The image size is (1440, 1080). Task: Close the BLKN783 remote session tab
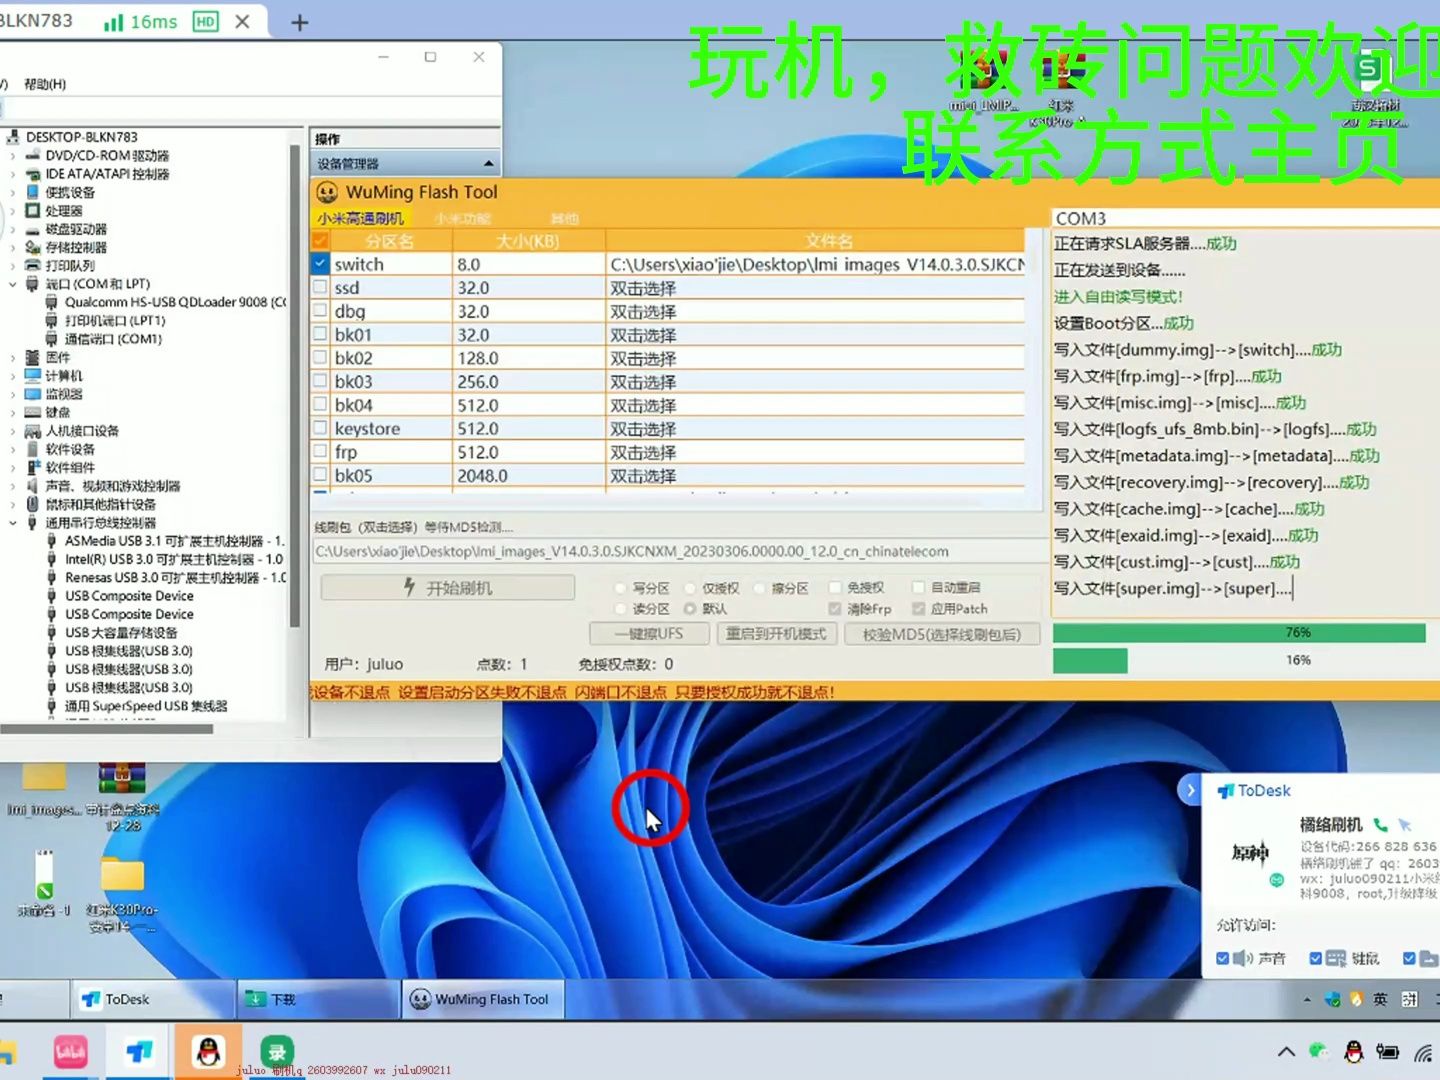coord(242,22)
